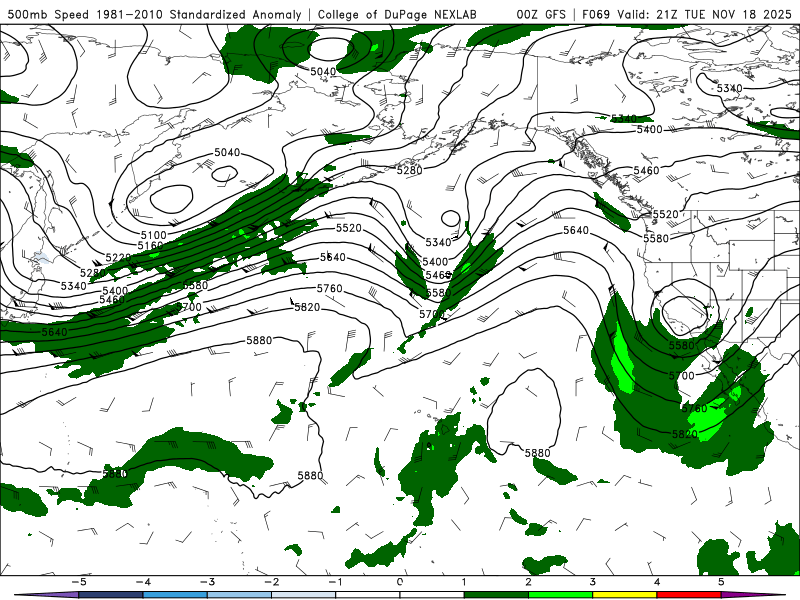The image size is (800, 600).
Task: Click the colorbar tick label "-2"
Action: click(x=271, y=582)
